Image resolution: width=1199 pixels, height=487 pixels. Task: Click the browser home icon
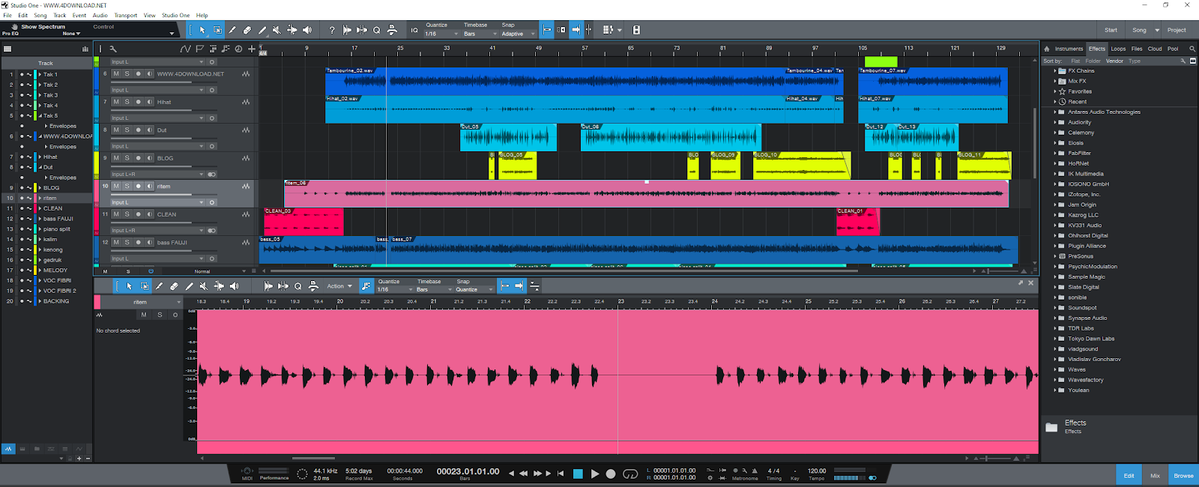coord(1046,49)
